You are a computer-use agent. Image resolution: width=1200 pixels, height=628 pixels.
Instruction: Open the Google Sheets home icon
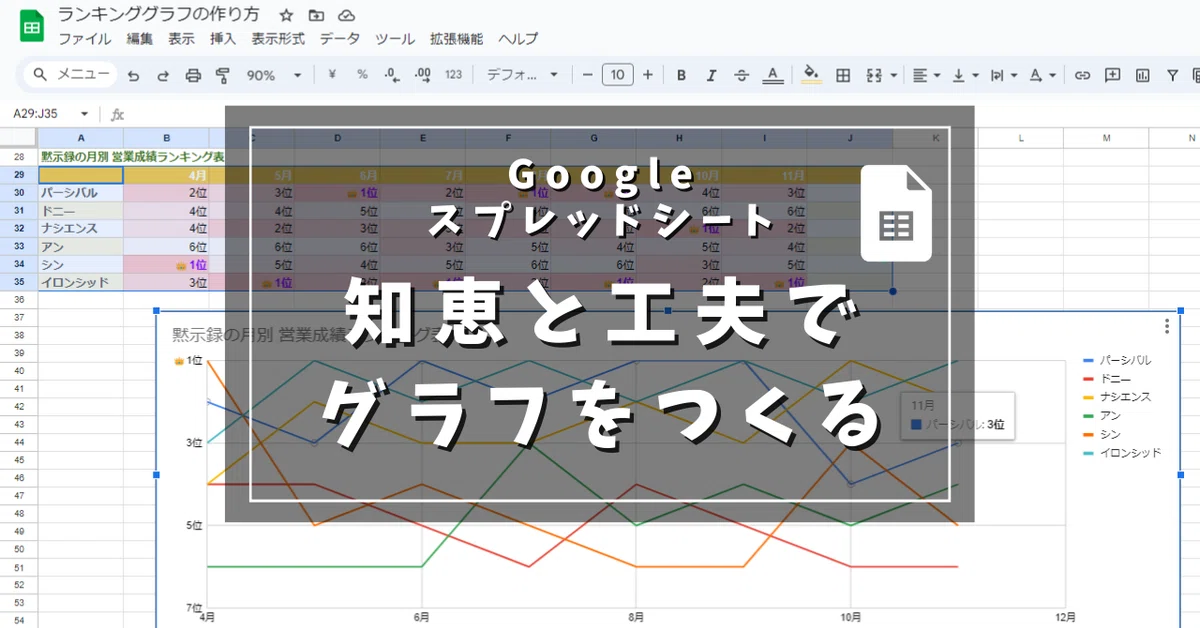tap(31, 27)
